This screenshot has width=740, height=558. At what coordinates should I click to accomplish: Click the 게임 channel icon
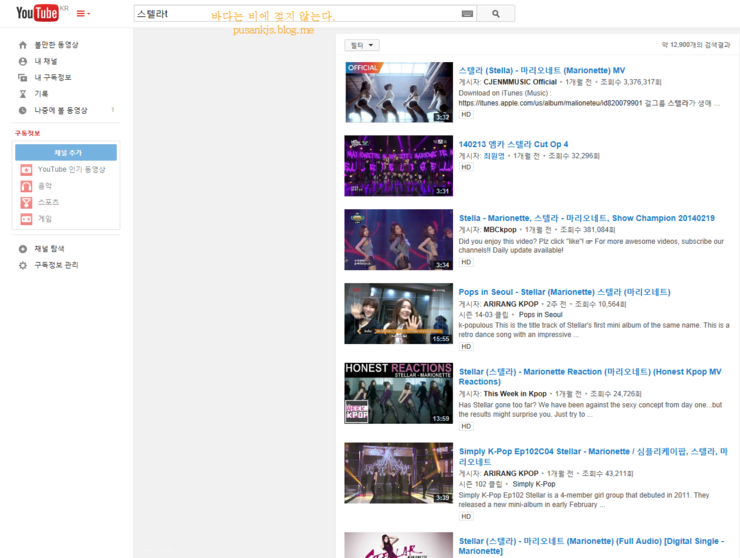26,219
